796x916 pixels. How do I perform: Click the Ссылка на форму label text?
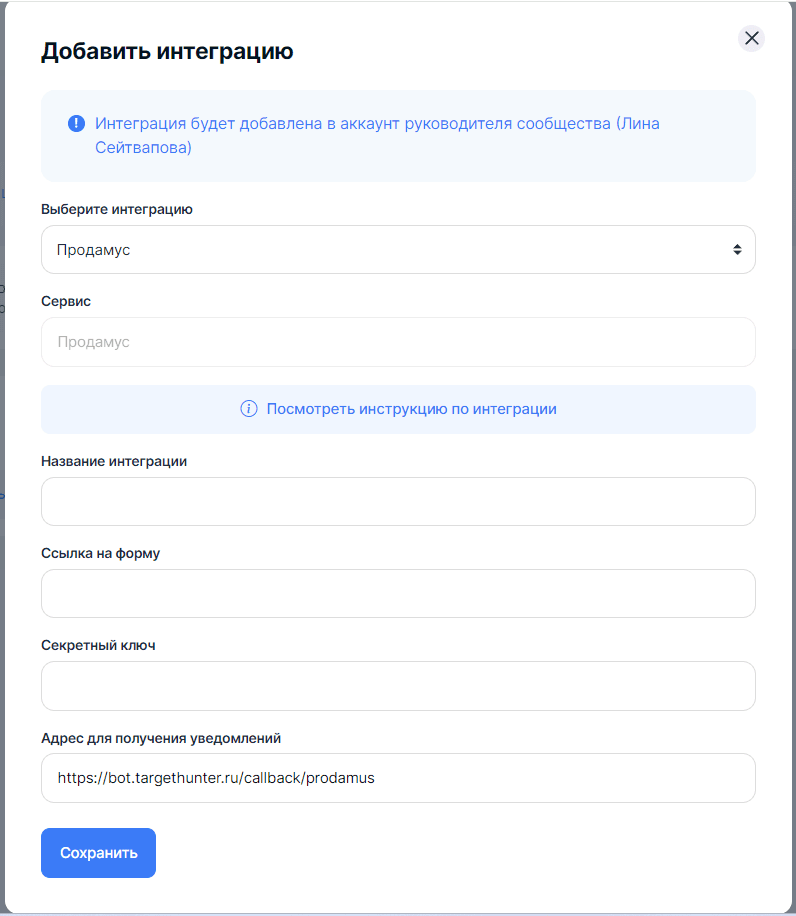100,553
